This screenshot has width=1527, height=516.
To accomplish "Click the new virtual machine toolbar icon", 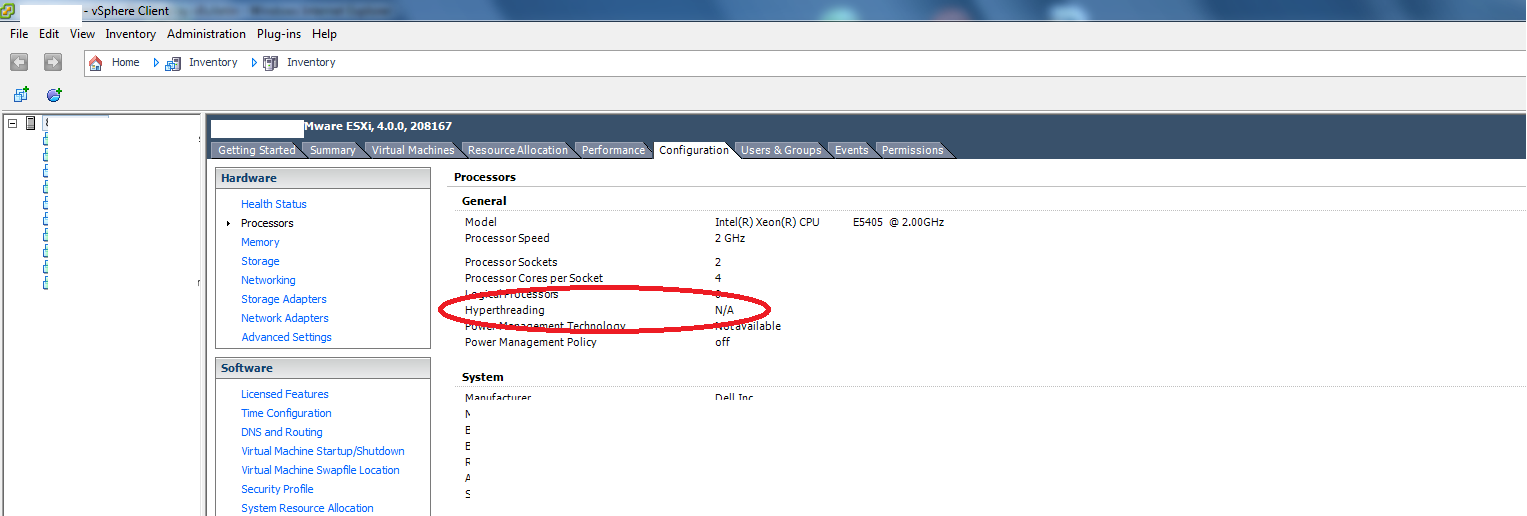I will pos(21,95).
